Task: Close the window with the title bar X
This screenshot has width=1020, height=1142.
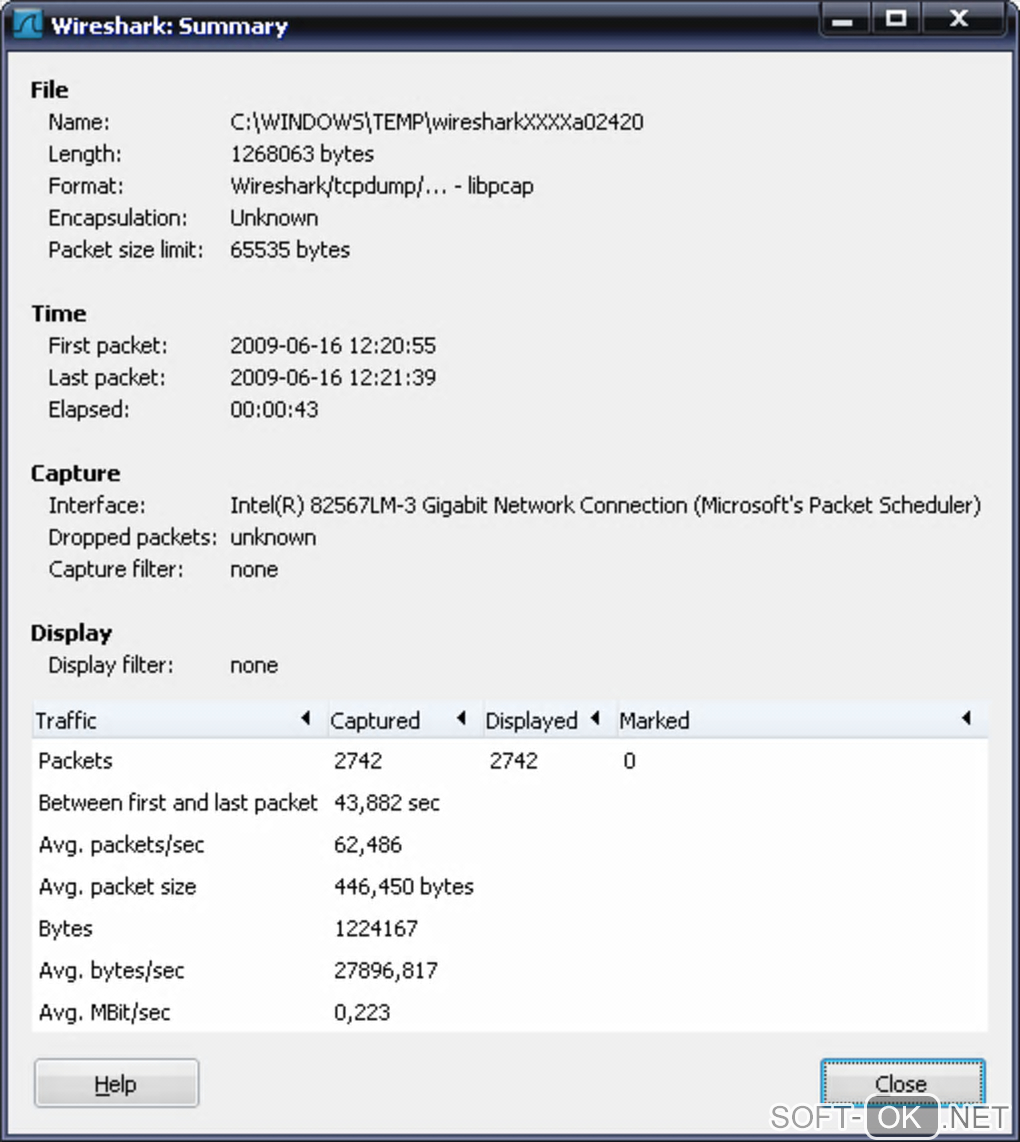Action: tap(960, 20)
